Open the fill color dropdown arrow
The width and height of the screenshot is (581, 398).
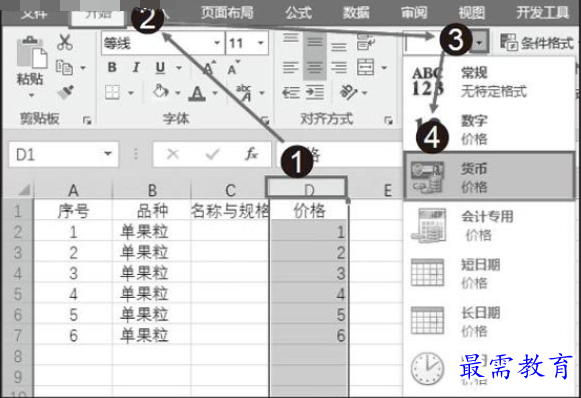pyautogui.click(x=178, y=93)
